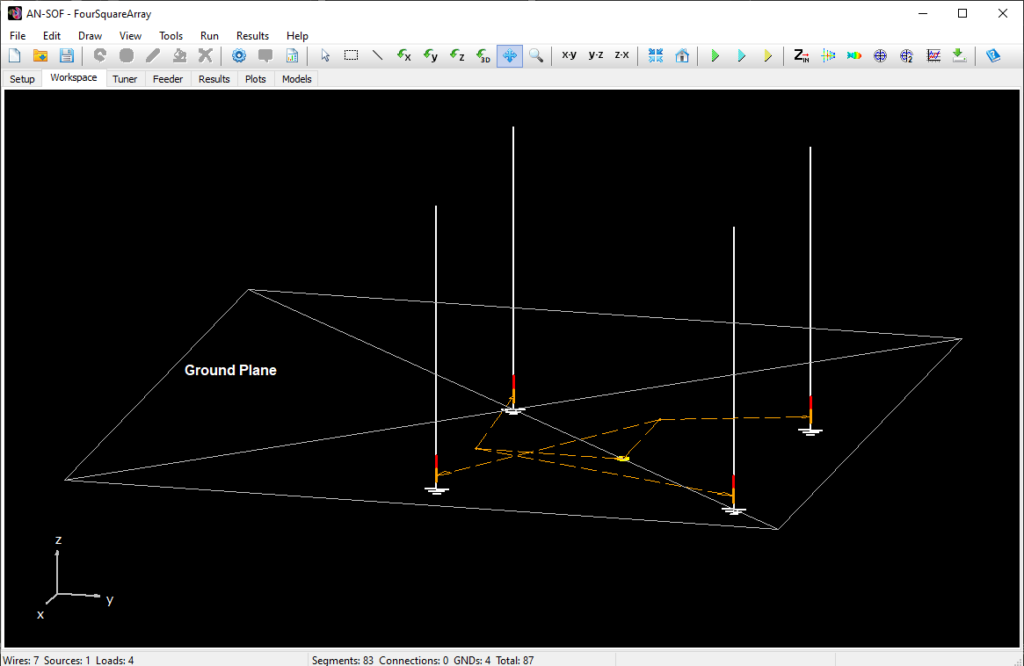This screenshot has width=1024, height=666.
Task: Toggle the rectangular selection tool
Action: pos(351,55)
